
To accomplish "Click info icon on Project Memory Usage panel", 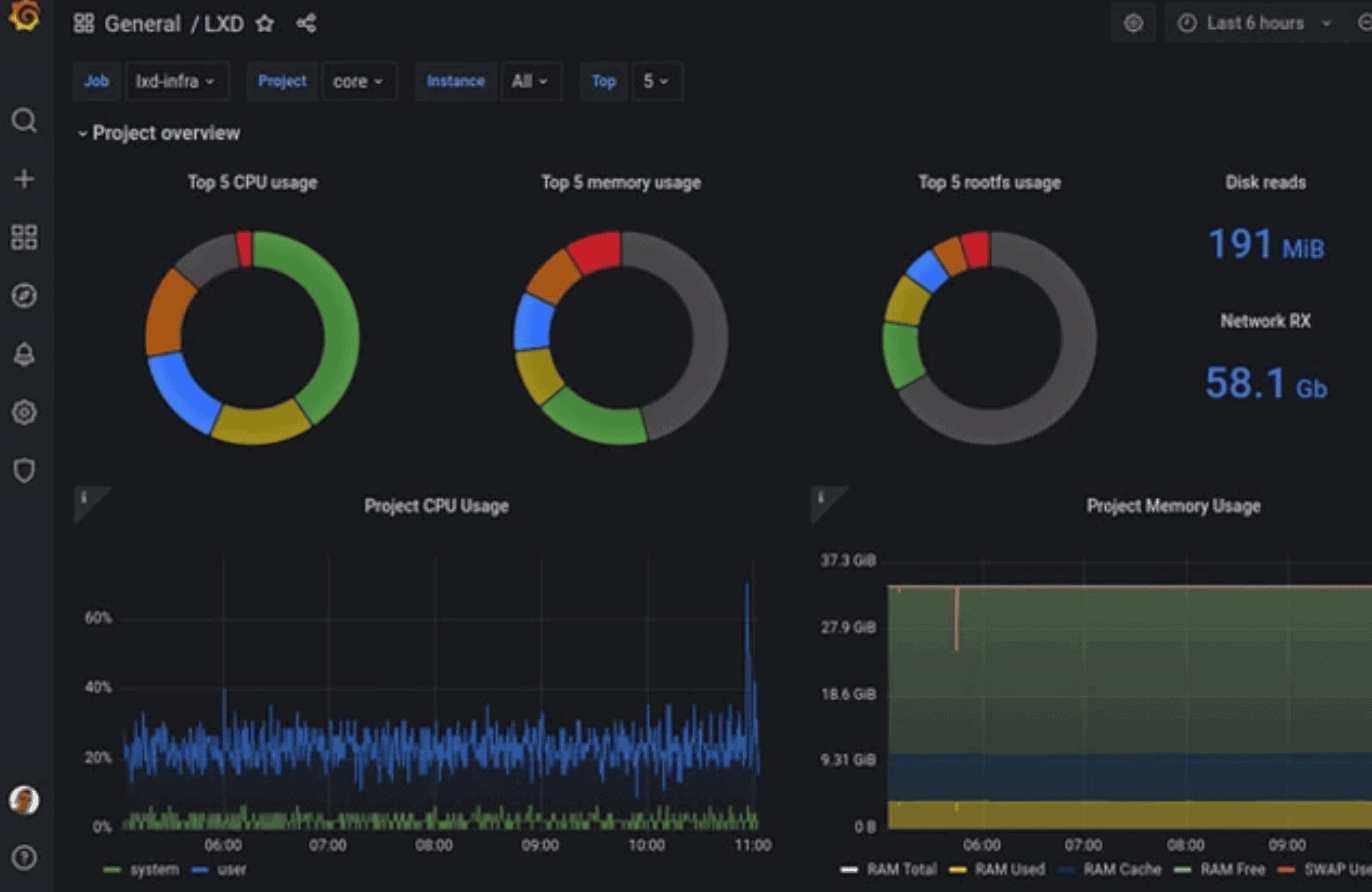I will point(821,497).
